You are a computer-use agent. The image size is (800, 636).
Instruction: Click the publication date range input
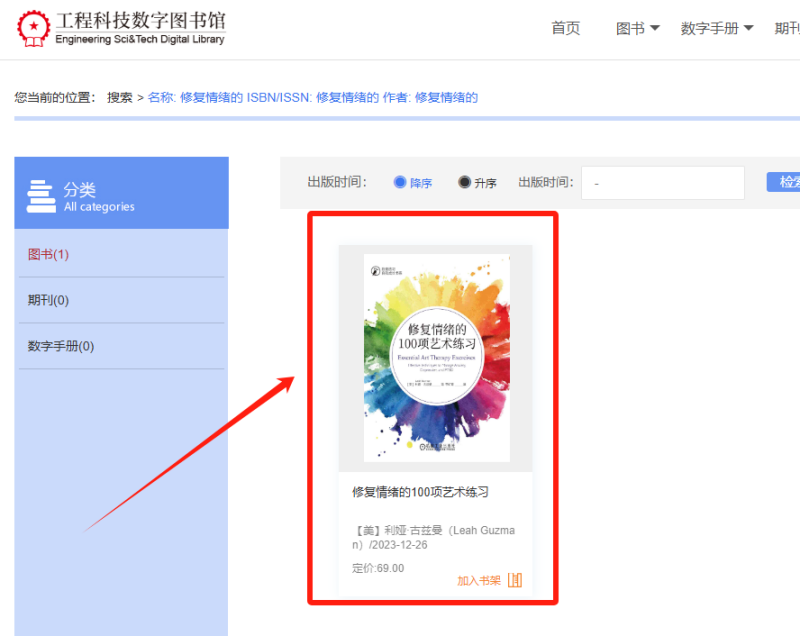663,183
